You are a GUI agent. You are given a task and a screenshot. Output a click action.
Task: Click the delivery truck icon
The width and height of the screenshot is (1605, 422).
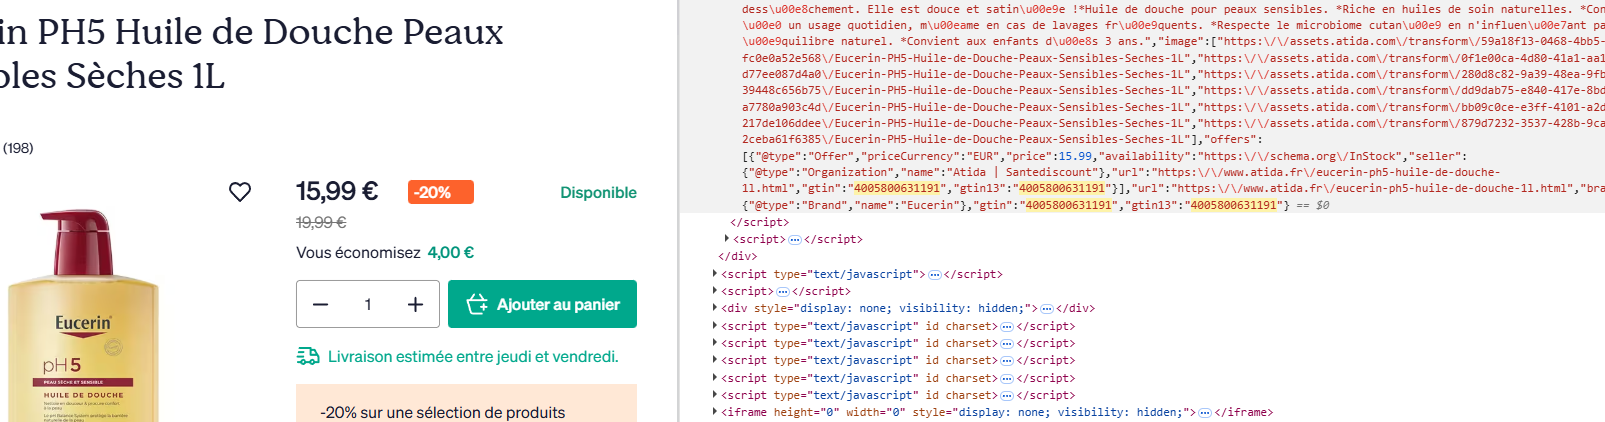pos(308,357)
